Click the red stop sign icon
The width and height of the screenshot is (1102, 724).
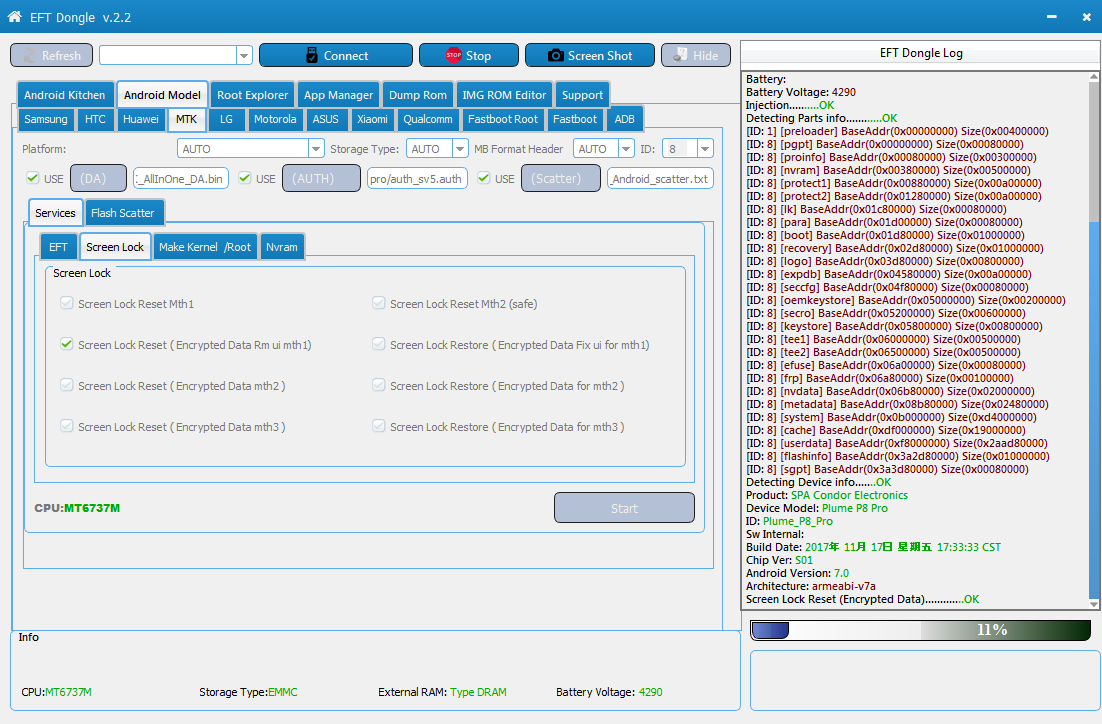453,55
